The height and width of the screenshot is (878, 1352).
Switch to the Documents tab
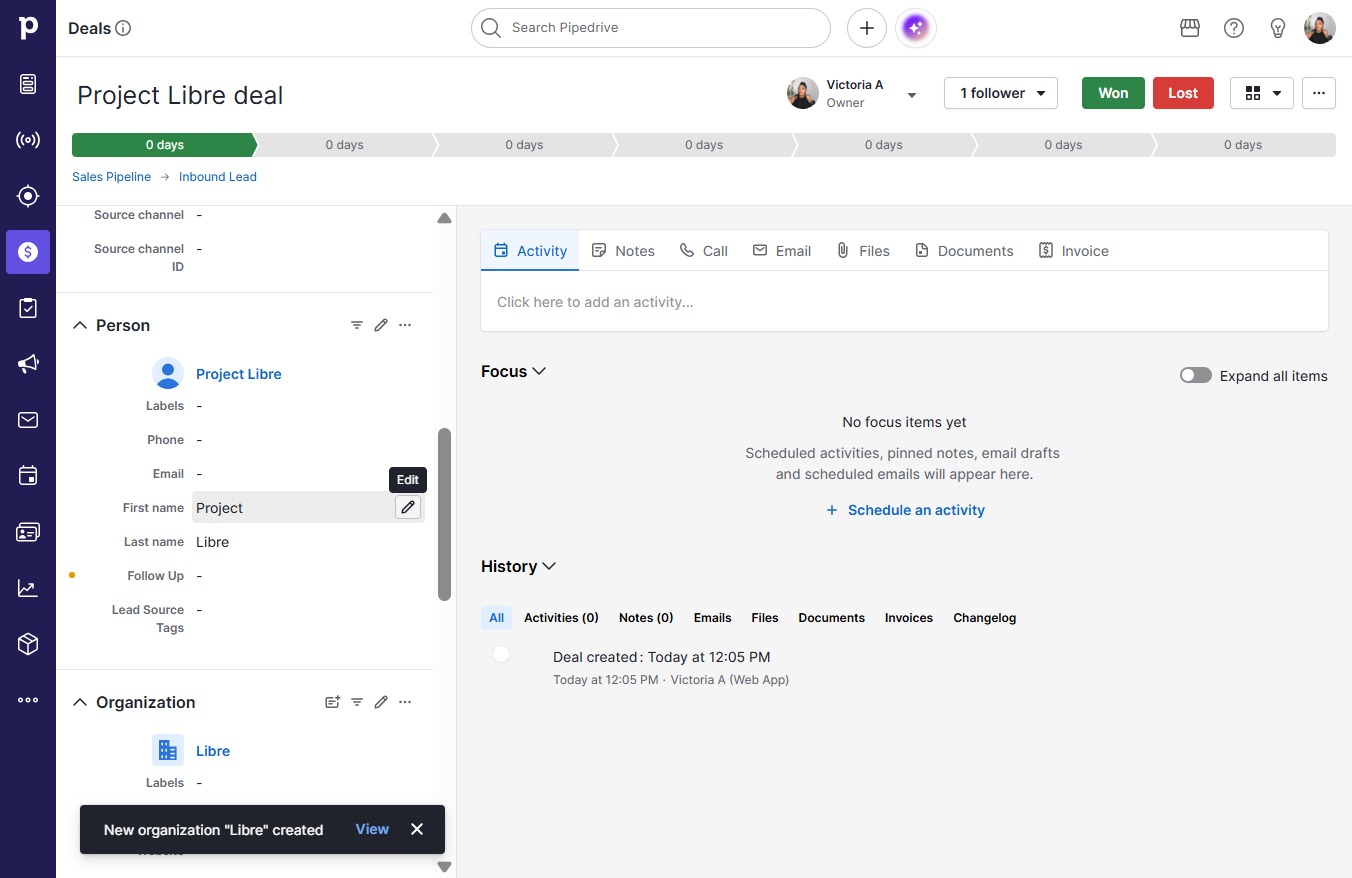[x=964, y=251]
